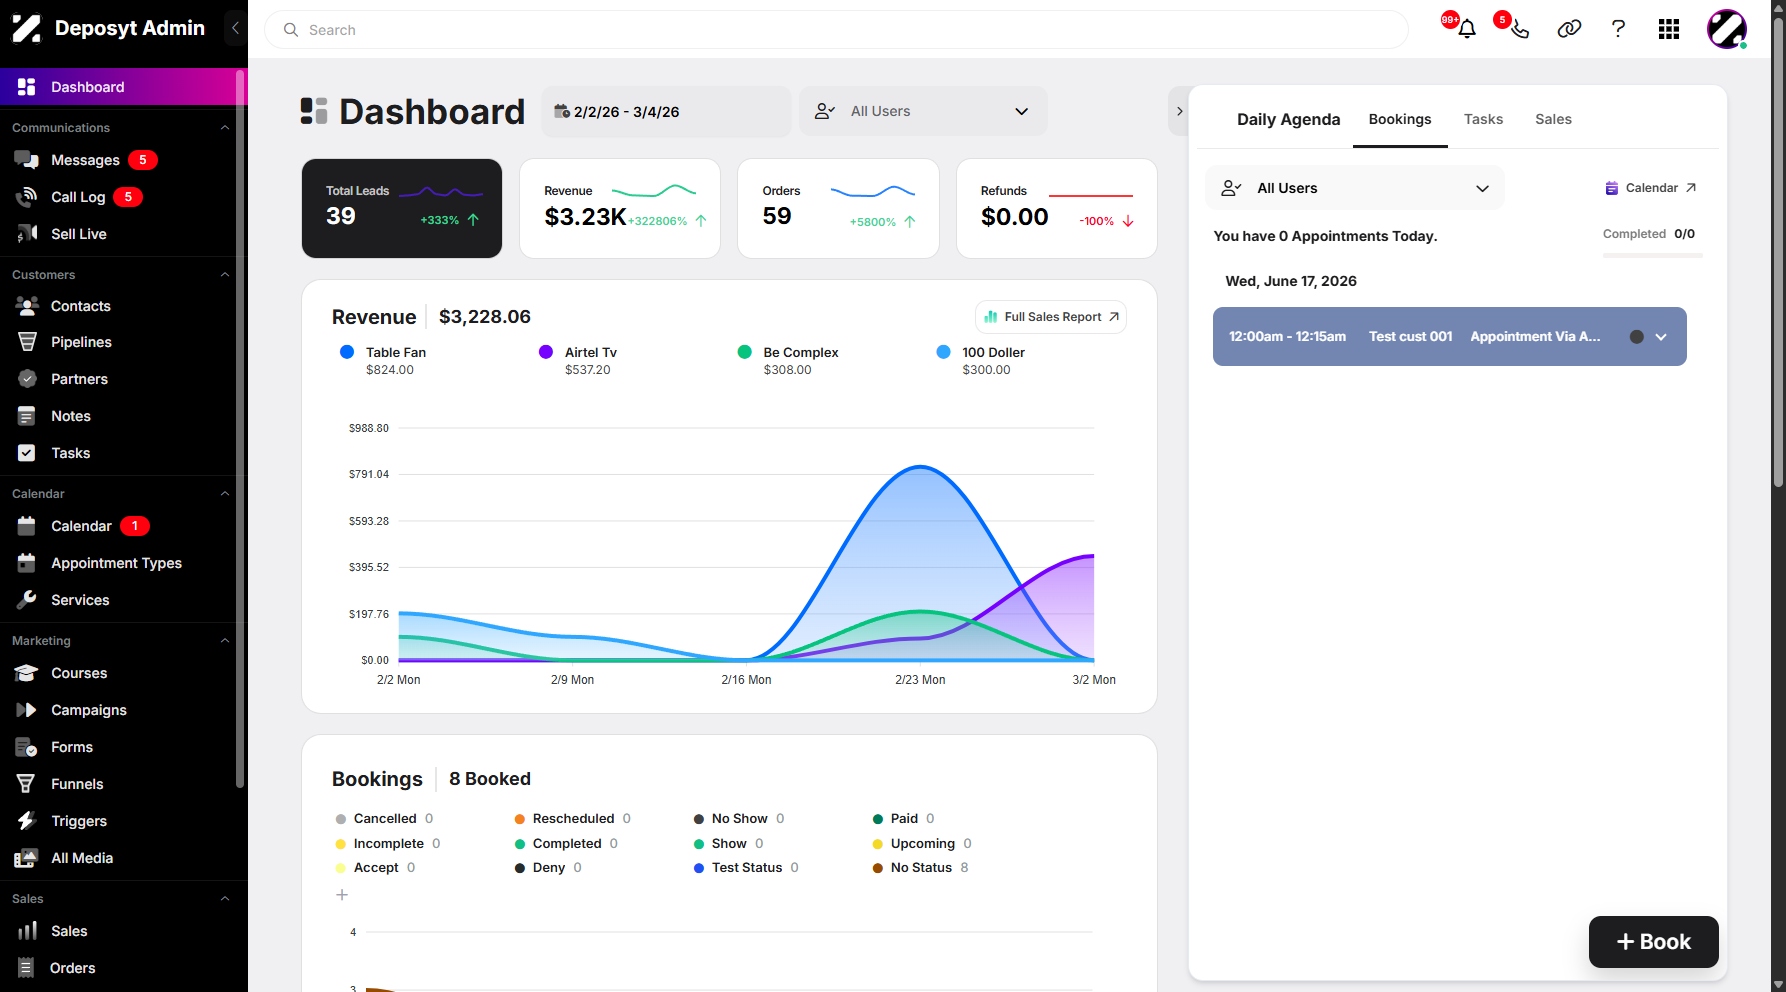Screen dimensions: 1786x992
Task: Open the All Users dropdown beside the date range
Action: point(923,111)
